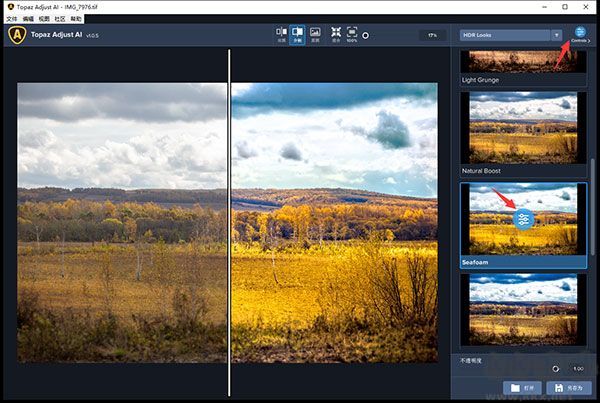
Task: Open the Controls panel icon
Action: click(580, 34)
